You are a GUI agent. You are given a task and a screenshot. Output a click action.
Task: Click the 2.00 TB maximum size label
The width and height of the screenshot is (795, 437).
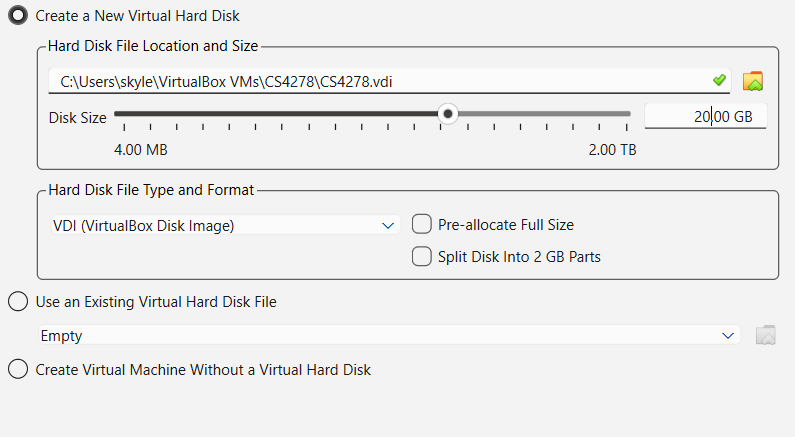click(x=612, y=150)
